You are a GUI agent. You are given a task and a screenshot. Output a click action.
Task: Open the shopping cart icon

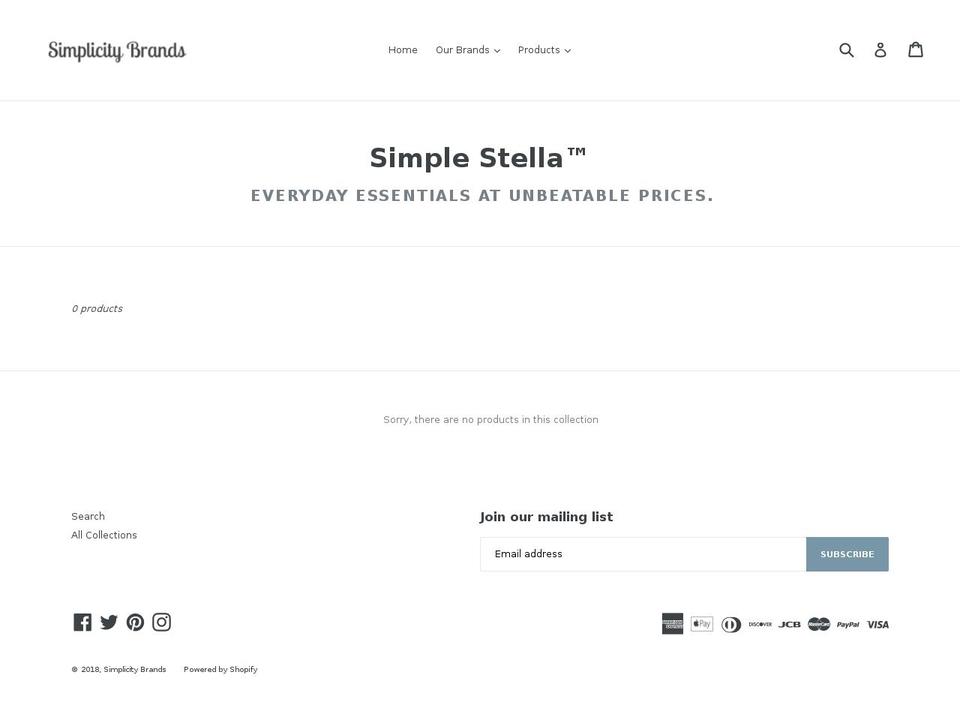click(x=916, y=48)
